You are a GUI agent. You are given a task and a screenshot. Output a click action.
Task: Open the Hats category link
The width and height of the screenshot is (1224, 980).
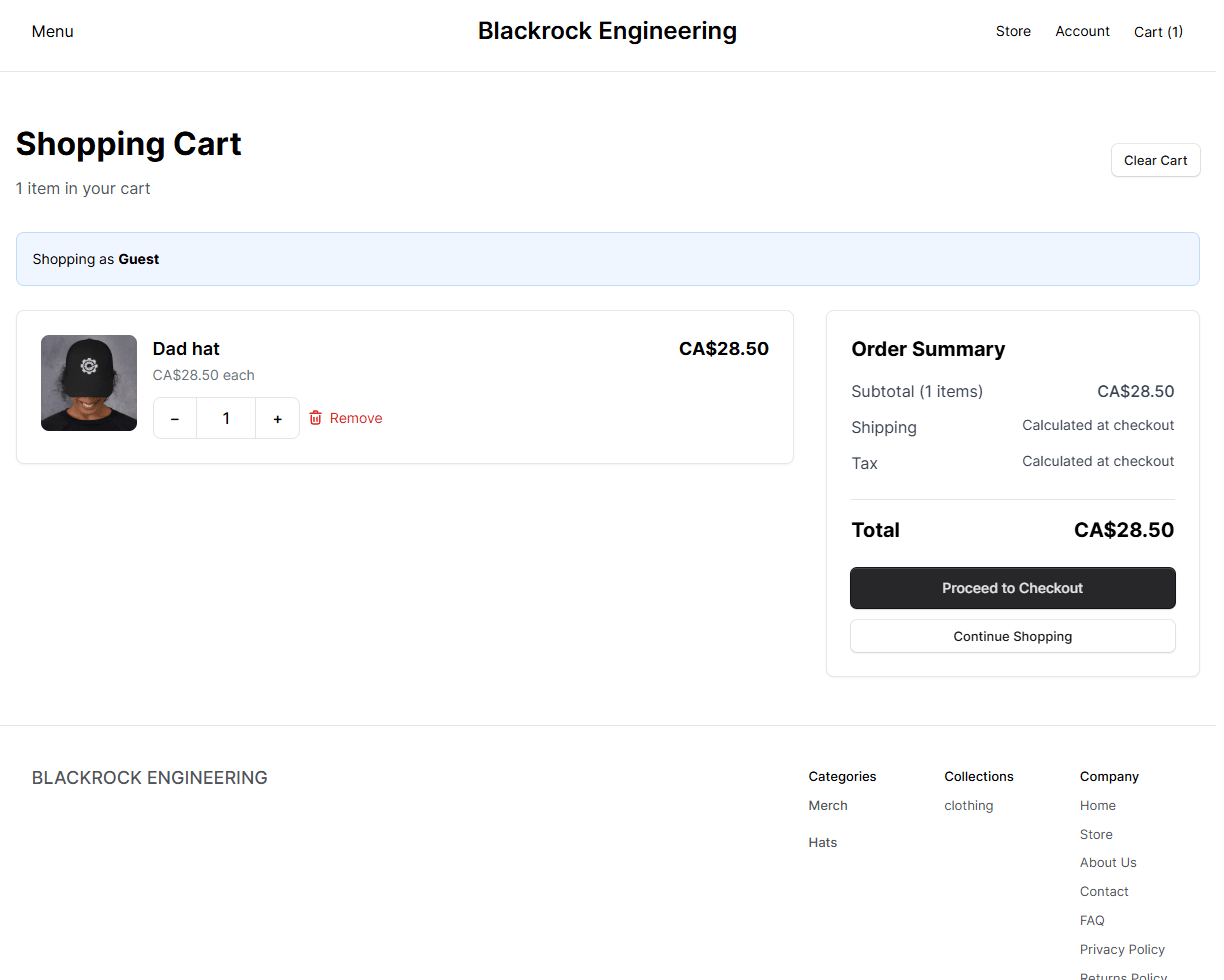(822, 842)
